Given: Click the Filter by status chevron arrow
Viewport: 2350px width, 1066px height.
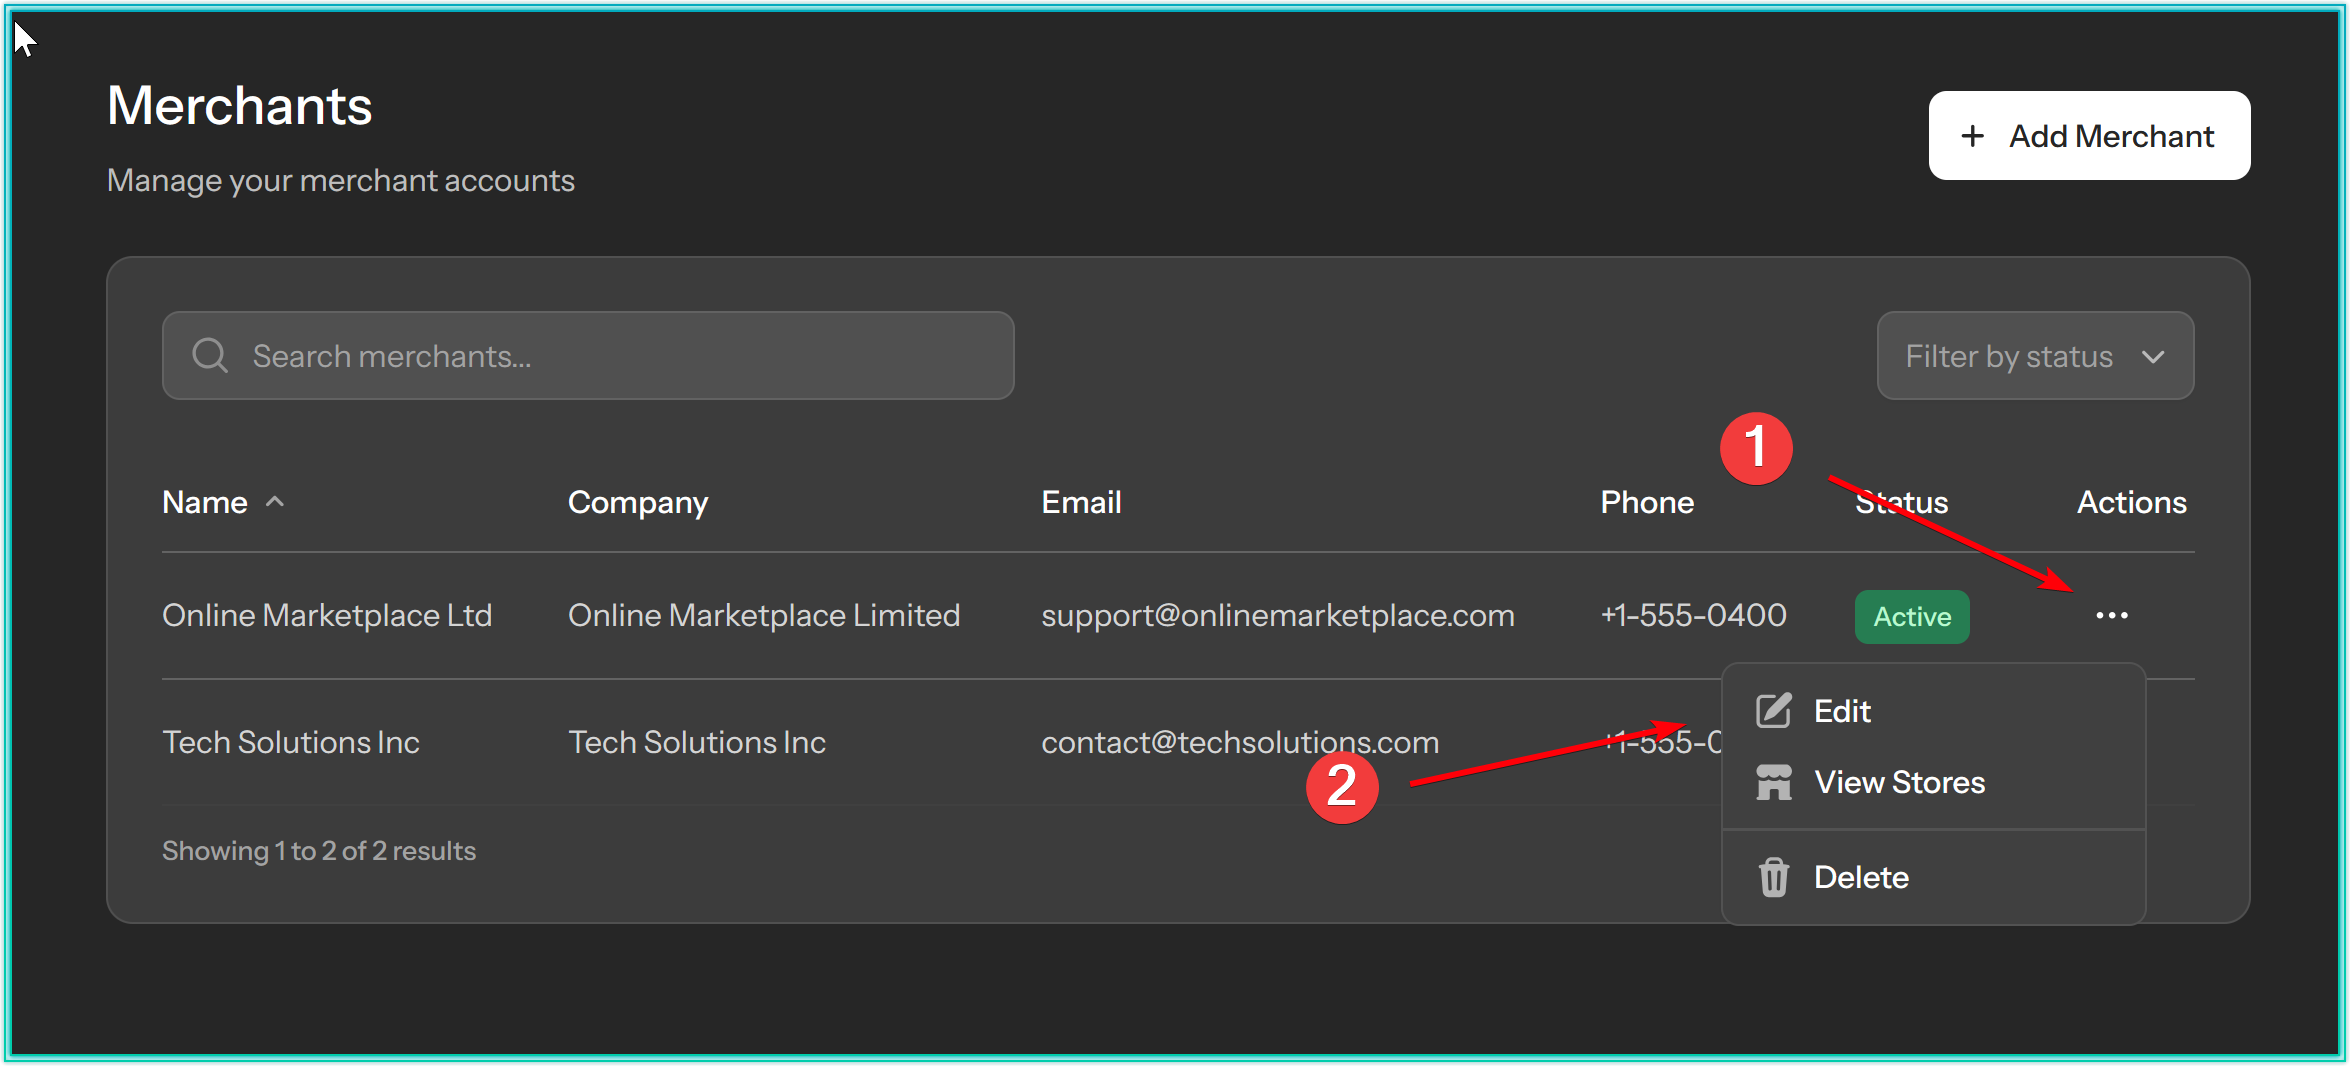Looking at the screenshot, I should pyautogui.click(x=2153, y=357).
